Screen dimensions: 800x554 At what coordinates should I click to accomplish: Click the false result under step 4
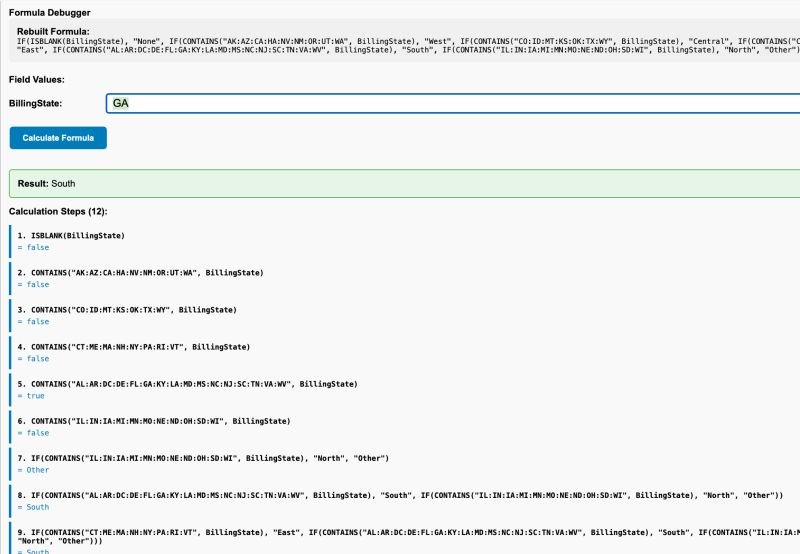click(34, 359)
